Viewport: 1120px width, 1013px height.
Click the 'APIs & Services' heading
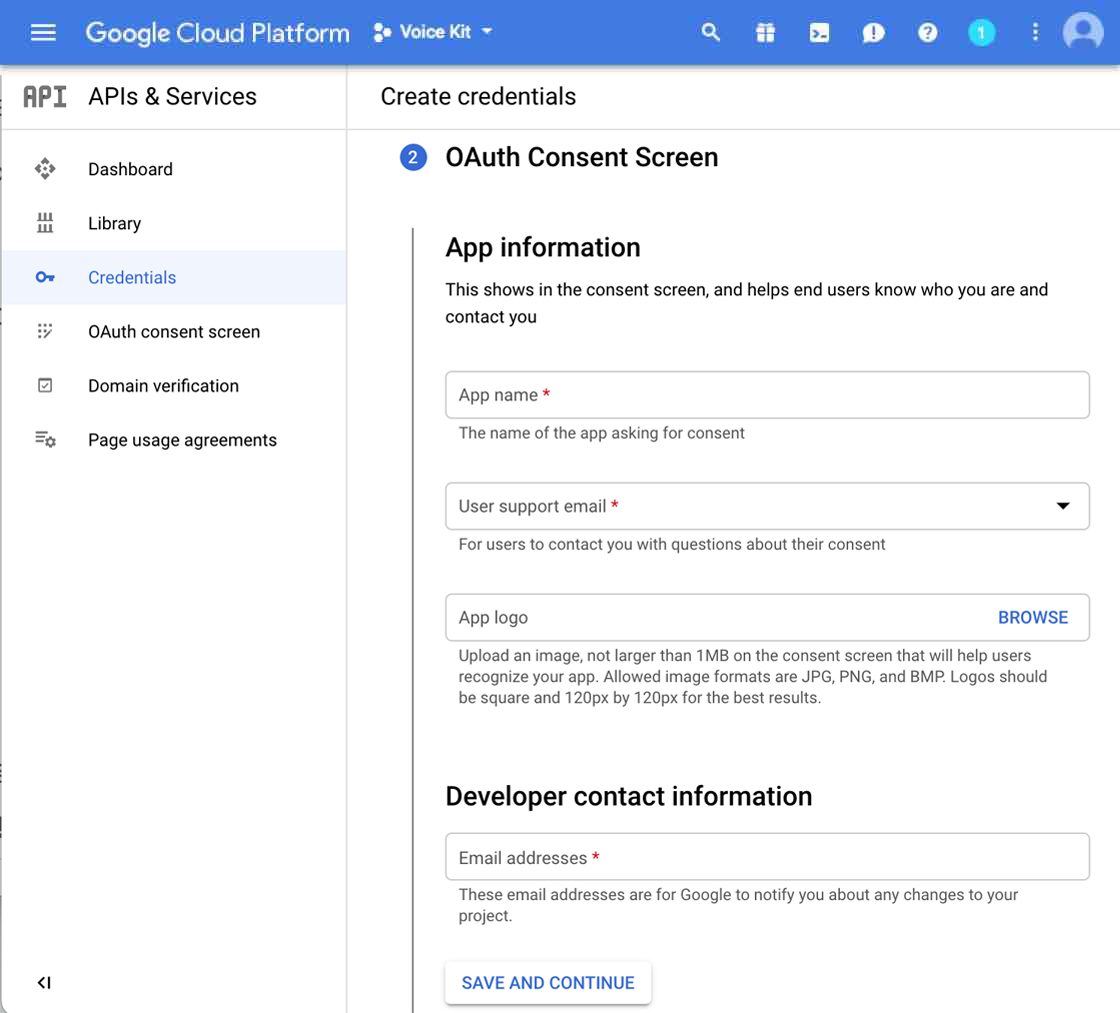coord(172,96)
